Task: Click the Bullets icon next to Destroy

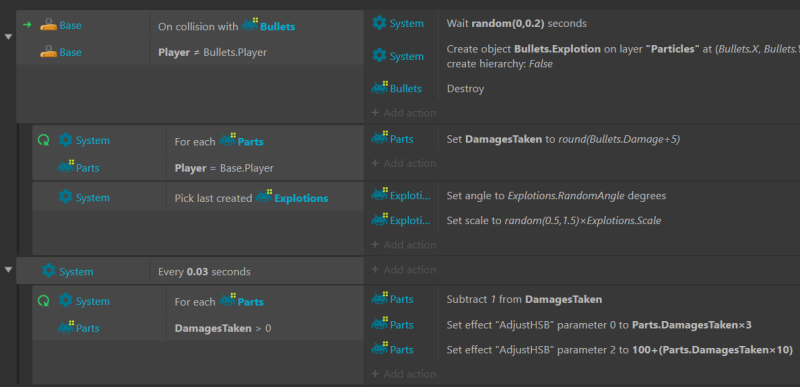Action: 379,88
